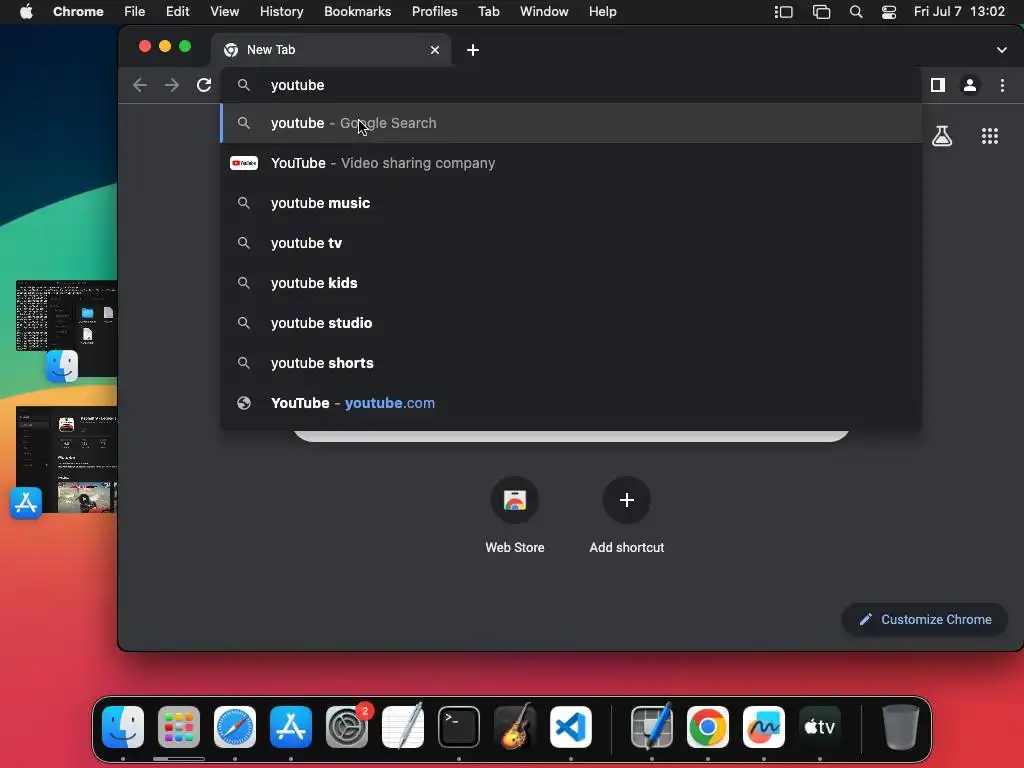This screenshot has height=768, width=1024.
Task: Open System Settings from the Dock
Action: click(347, 727)
